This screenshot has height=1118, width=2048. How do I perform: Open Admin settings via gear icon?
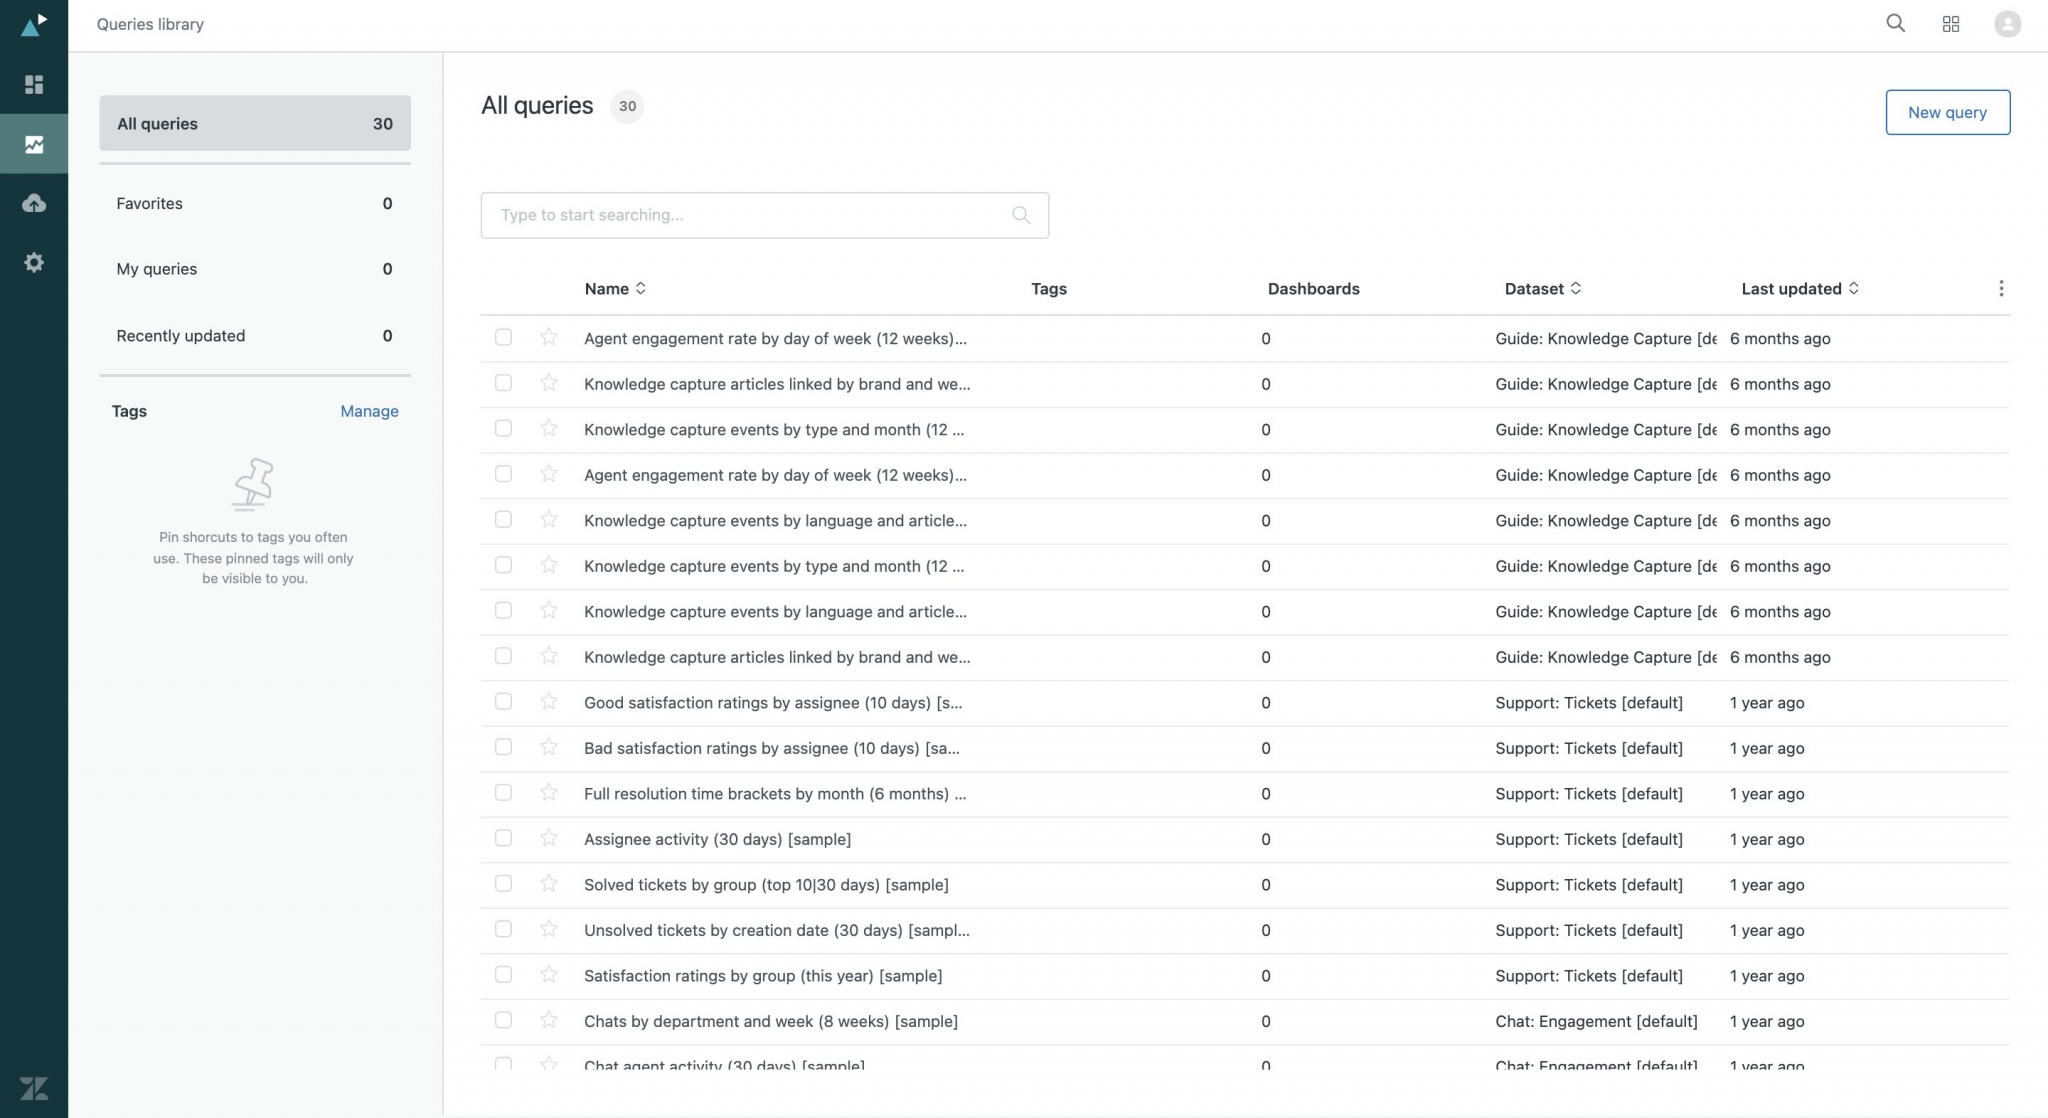click(34, 262)
